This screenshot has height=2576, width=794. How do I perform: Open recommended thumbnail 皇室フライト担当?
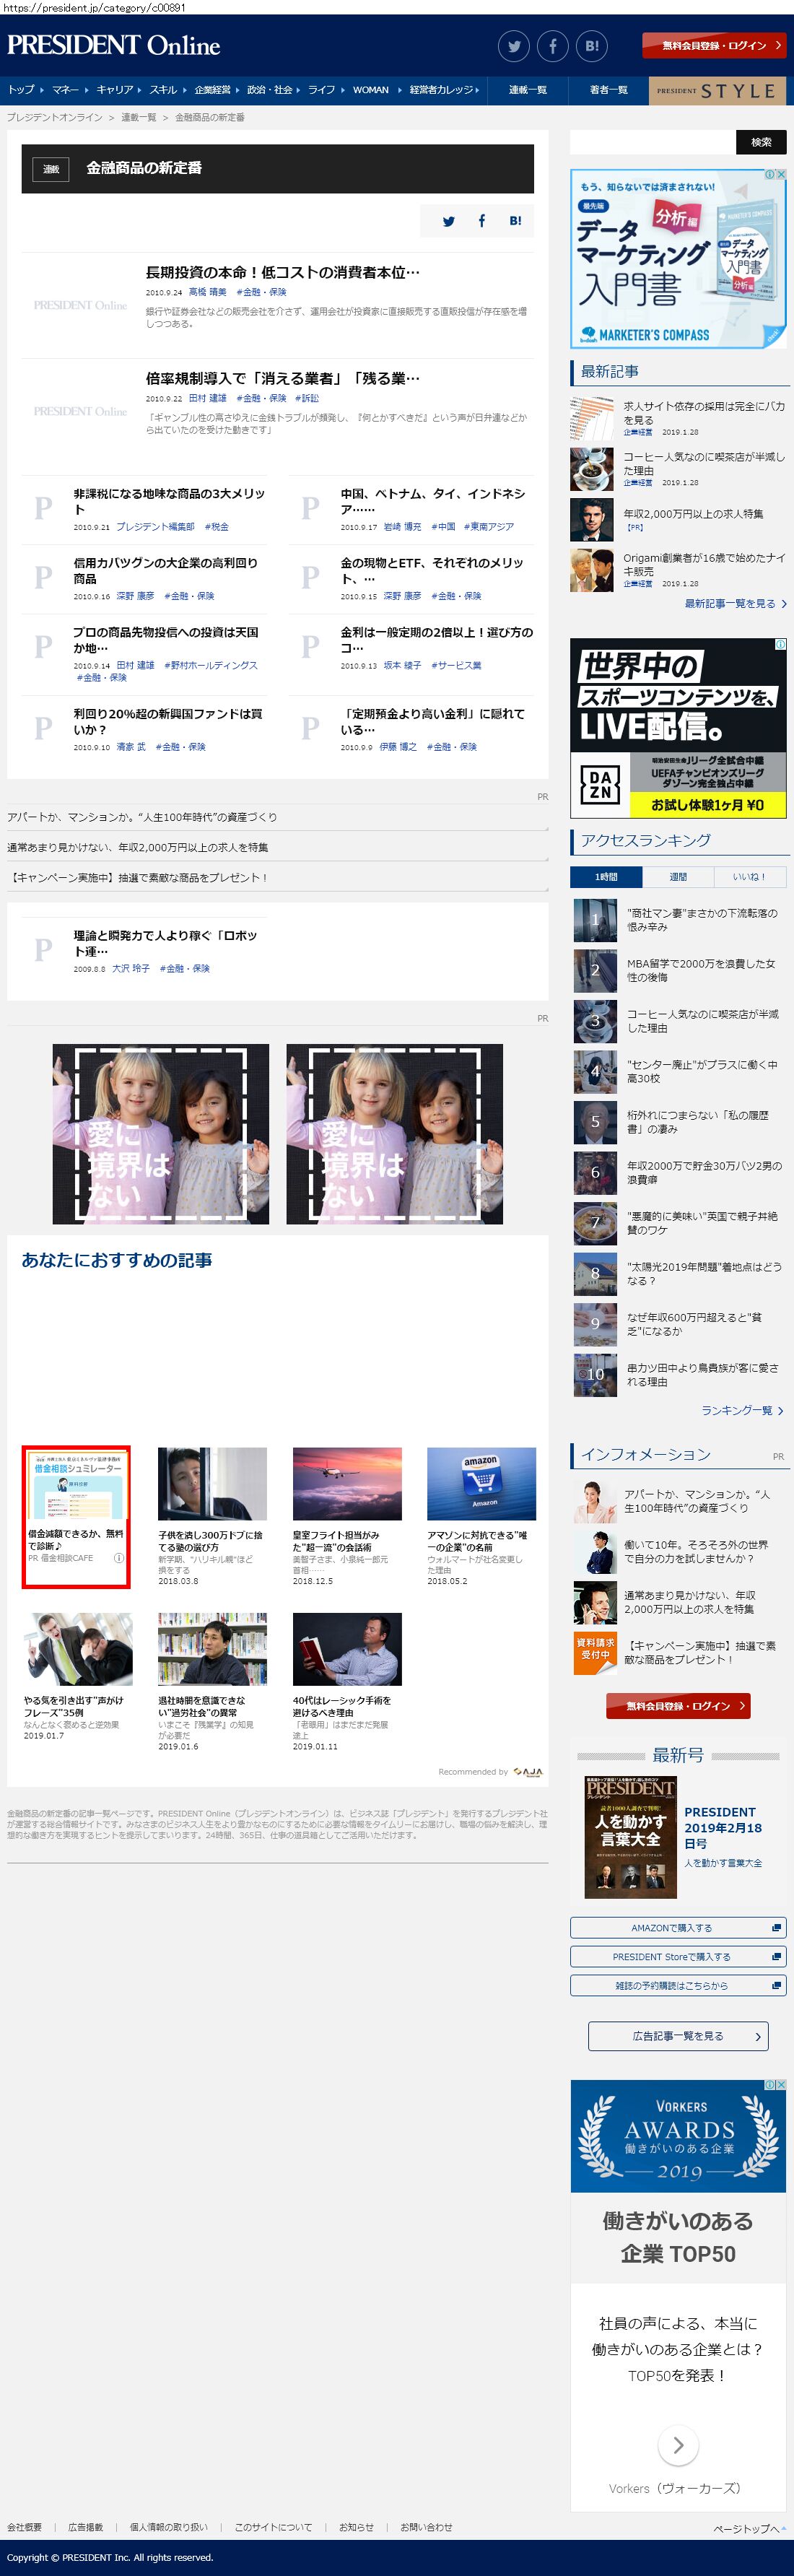point(347,1484)
